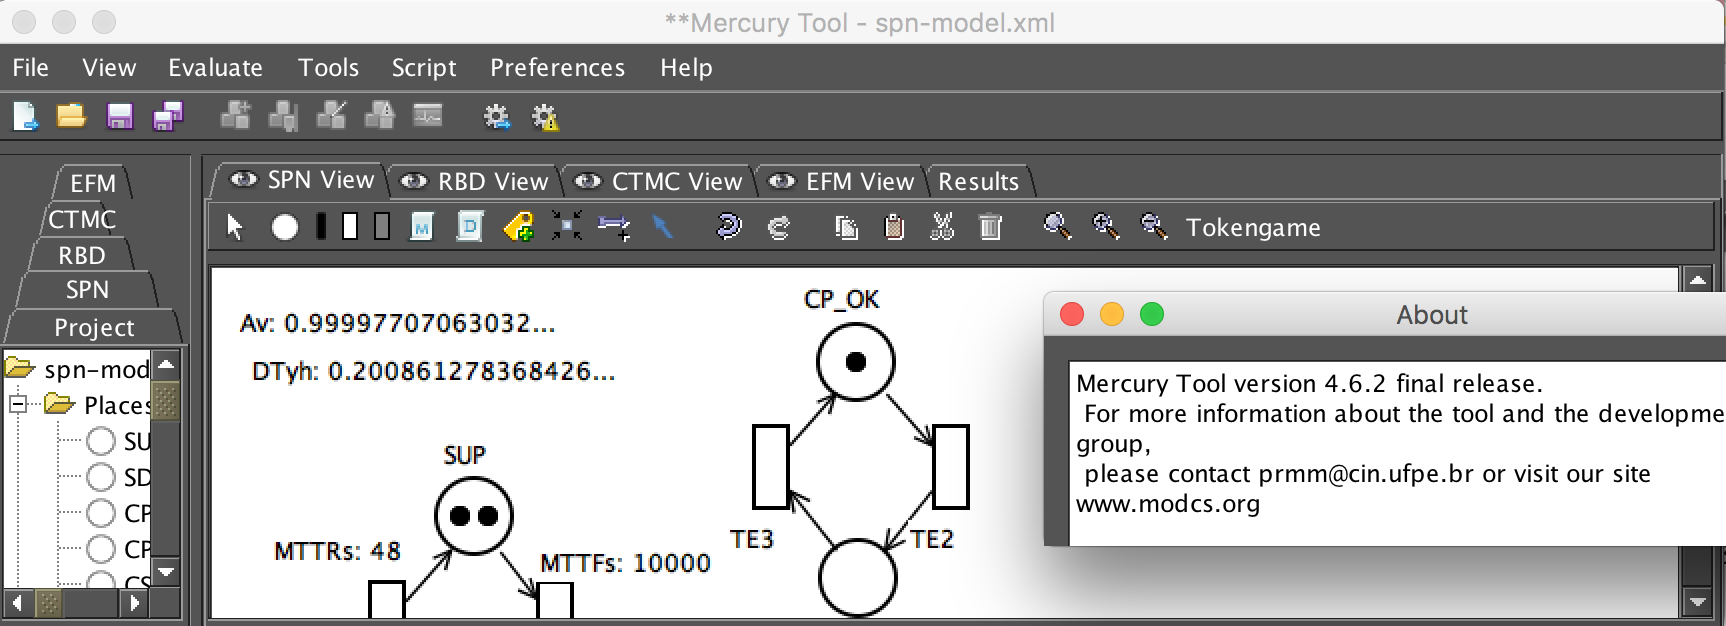Select the SPN side tab
The width and height of the screenshot is (1726, 626).
point(87,290)
